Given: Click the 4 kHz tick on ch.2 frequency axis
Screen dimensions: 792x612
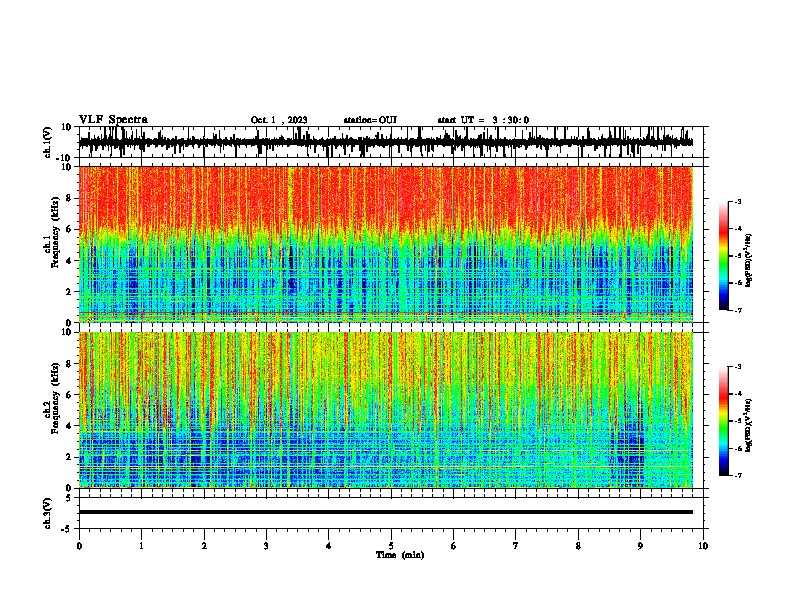Looking at the screenshot, I should [70, 426].
